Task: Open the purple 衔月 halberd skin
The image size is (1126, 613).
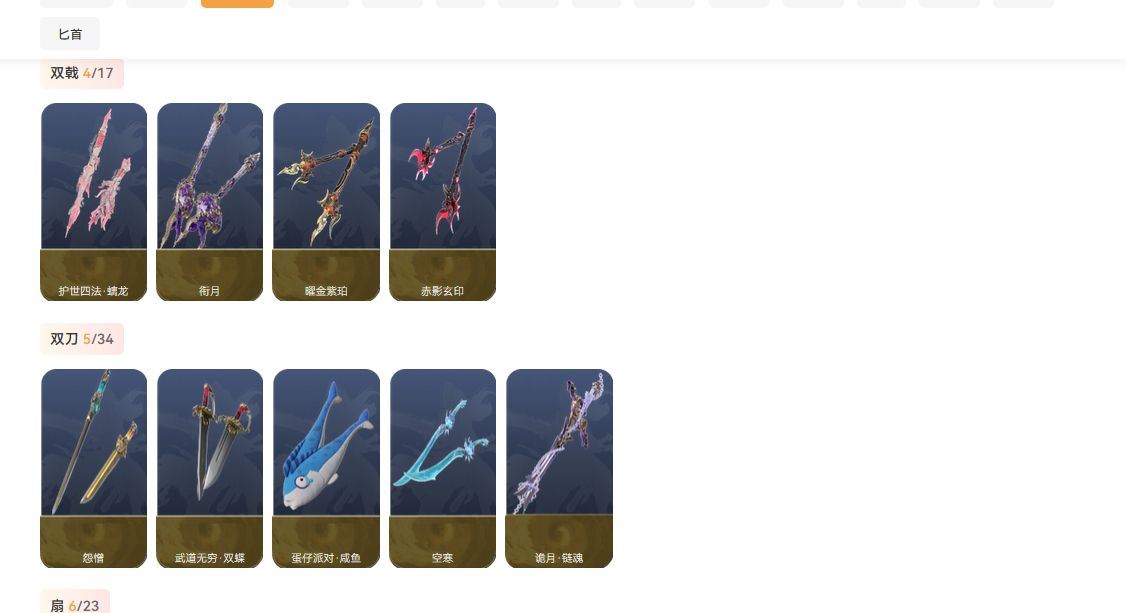Action: click(x=210, y=202)
